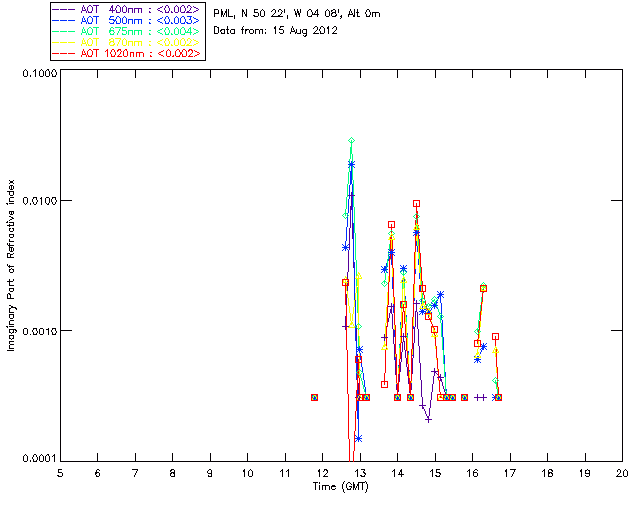Click the x-axis tick label 17
640x512 pixels.
tap(510, 473)
